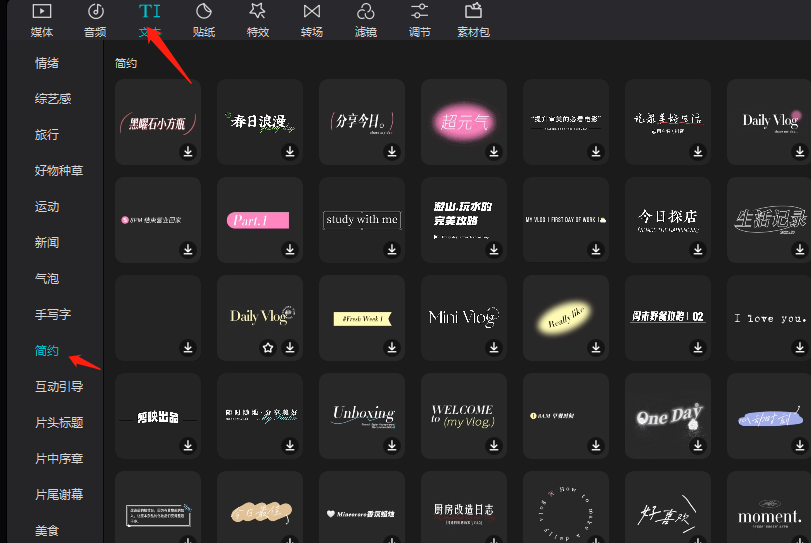Download the 春日浪漫 text template
This screenshot has width=811, height=543.
(290, 152)
